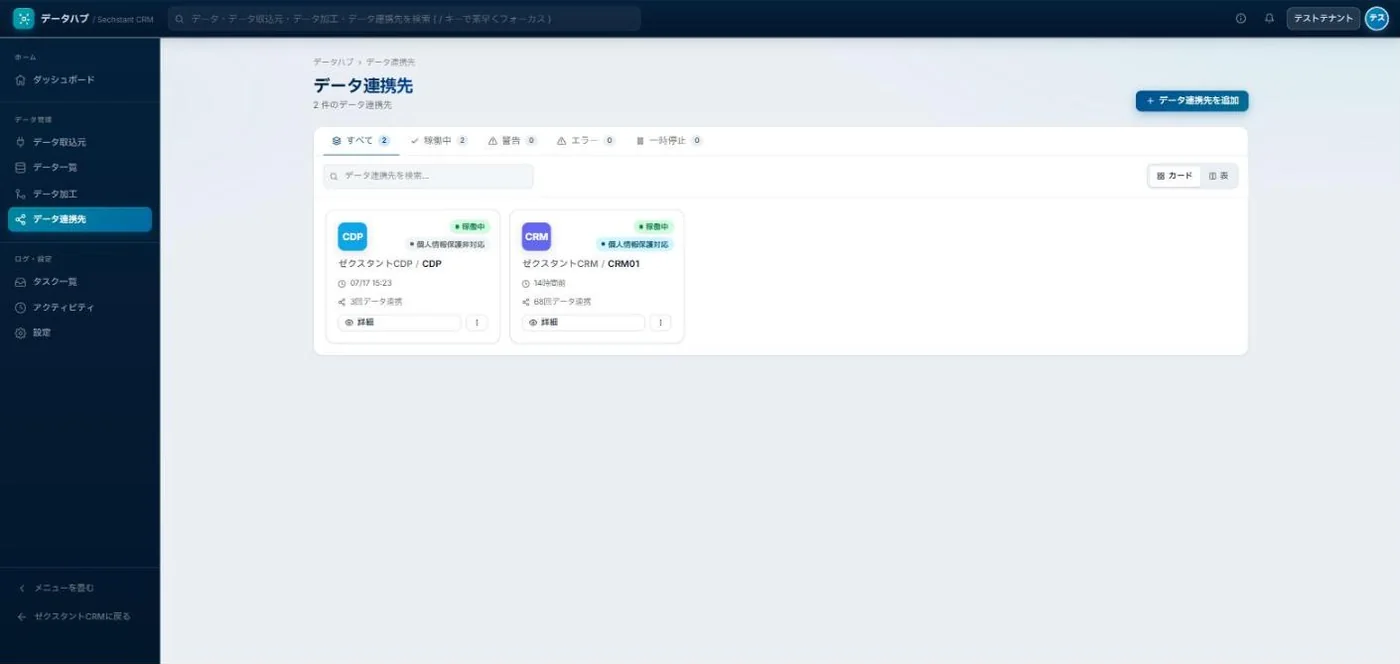Click the 2 件のデータ連携先 count text
Screen dimensions: 1400x664
coord(352,105)
